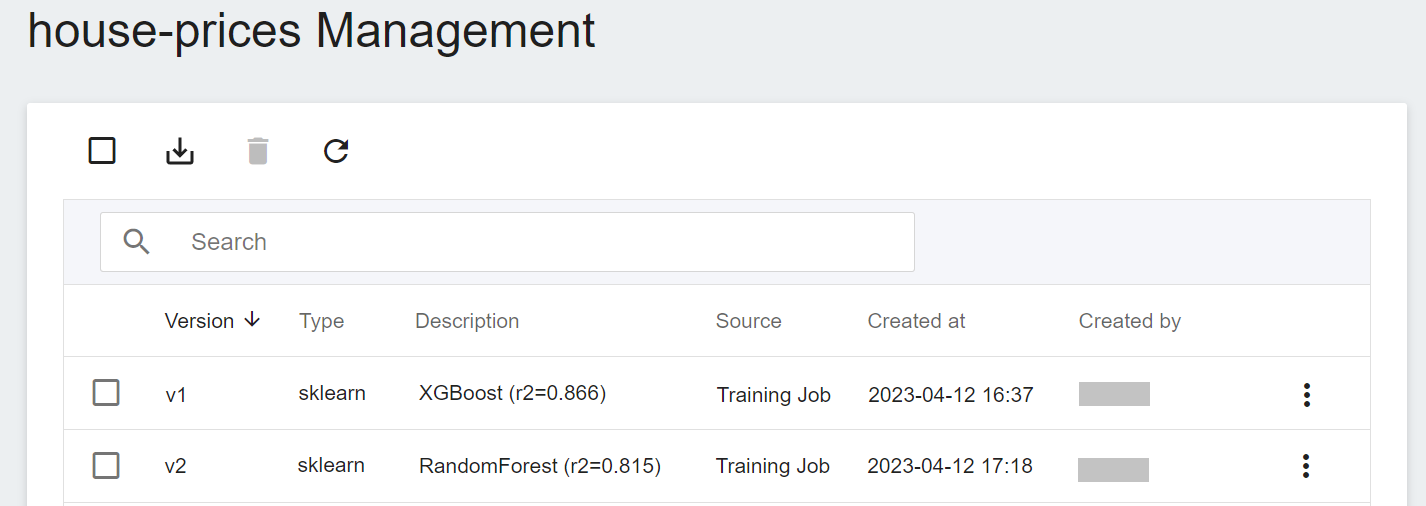
Task: Click the search magnifier icon
Action: coord(137,241)
